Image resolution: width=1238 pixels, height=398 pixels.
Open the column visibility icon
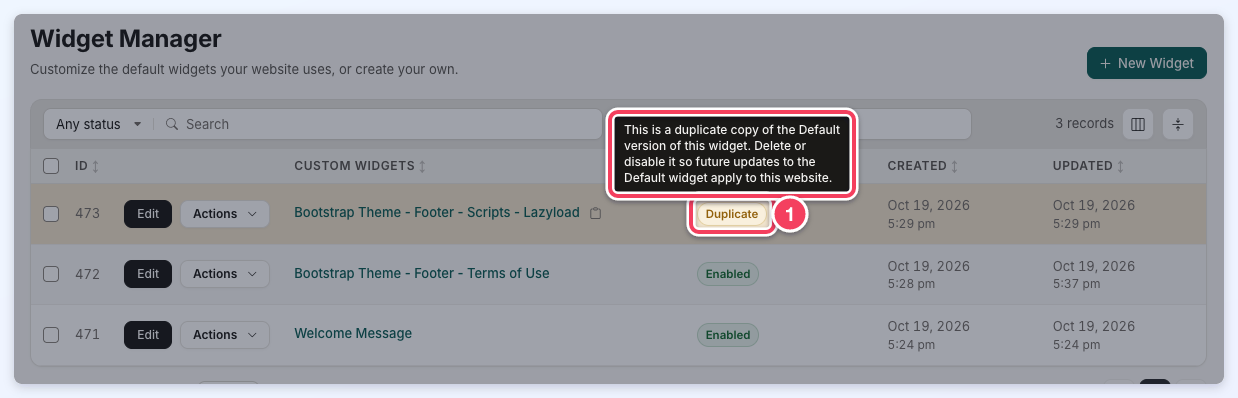(x=1137, y=124)
